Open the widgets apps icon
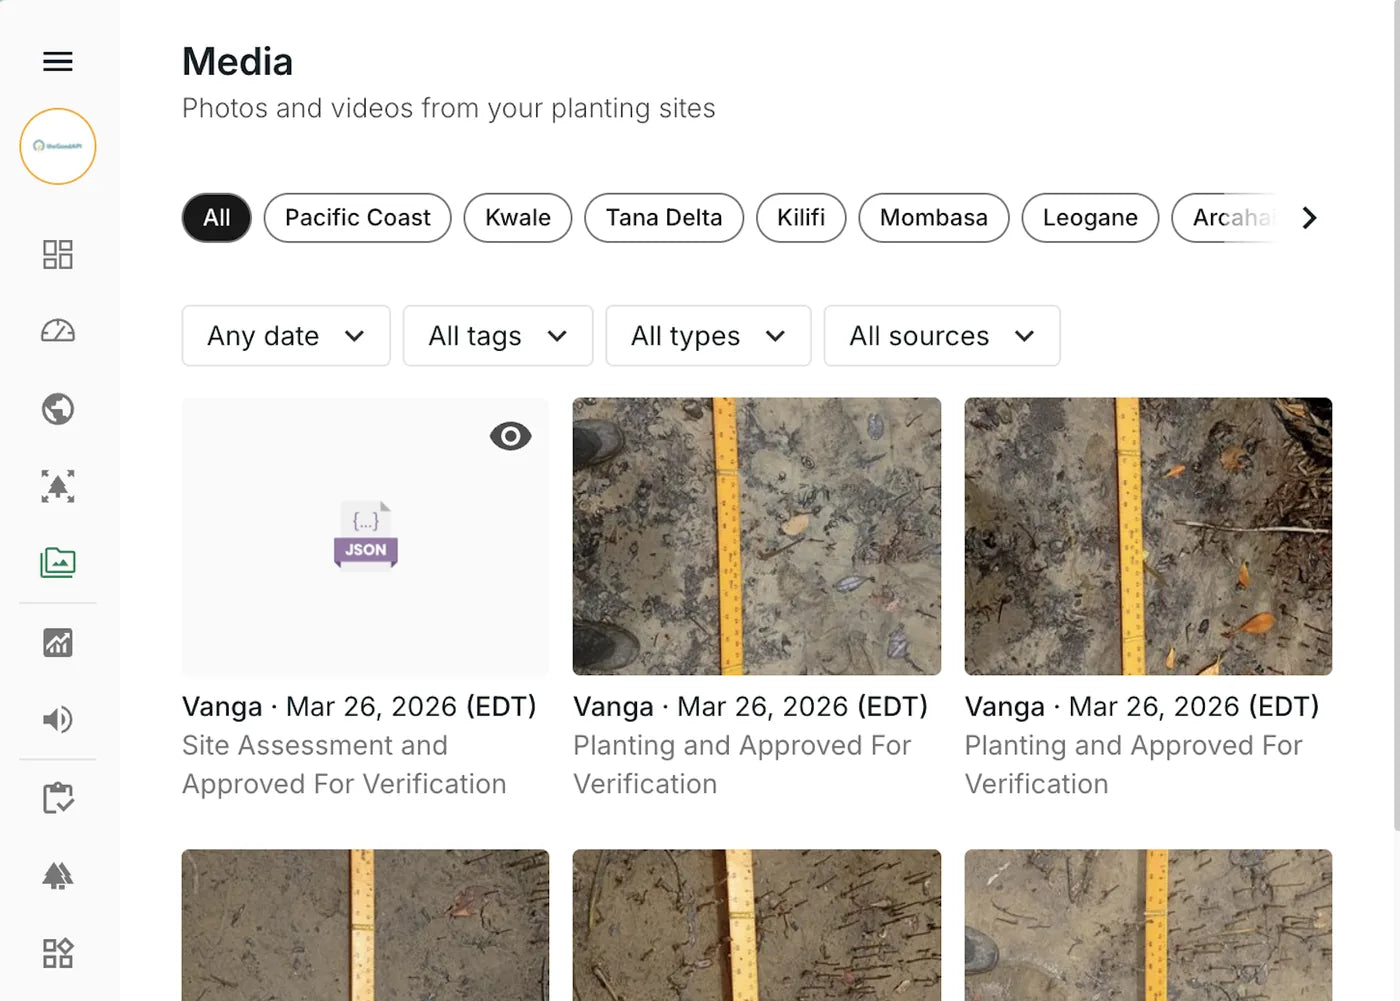1400x1001 pixels. pyautogui.click(x=58, y=953)
